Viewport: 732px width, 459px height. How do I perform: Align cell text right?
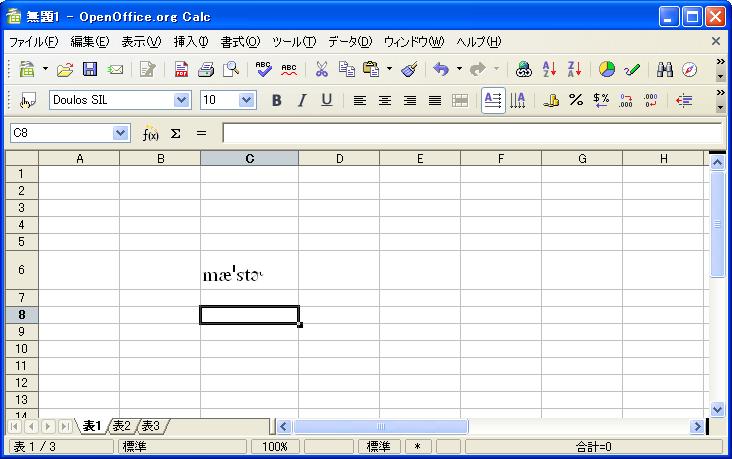410,100
